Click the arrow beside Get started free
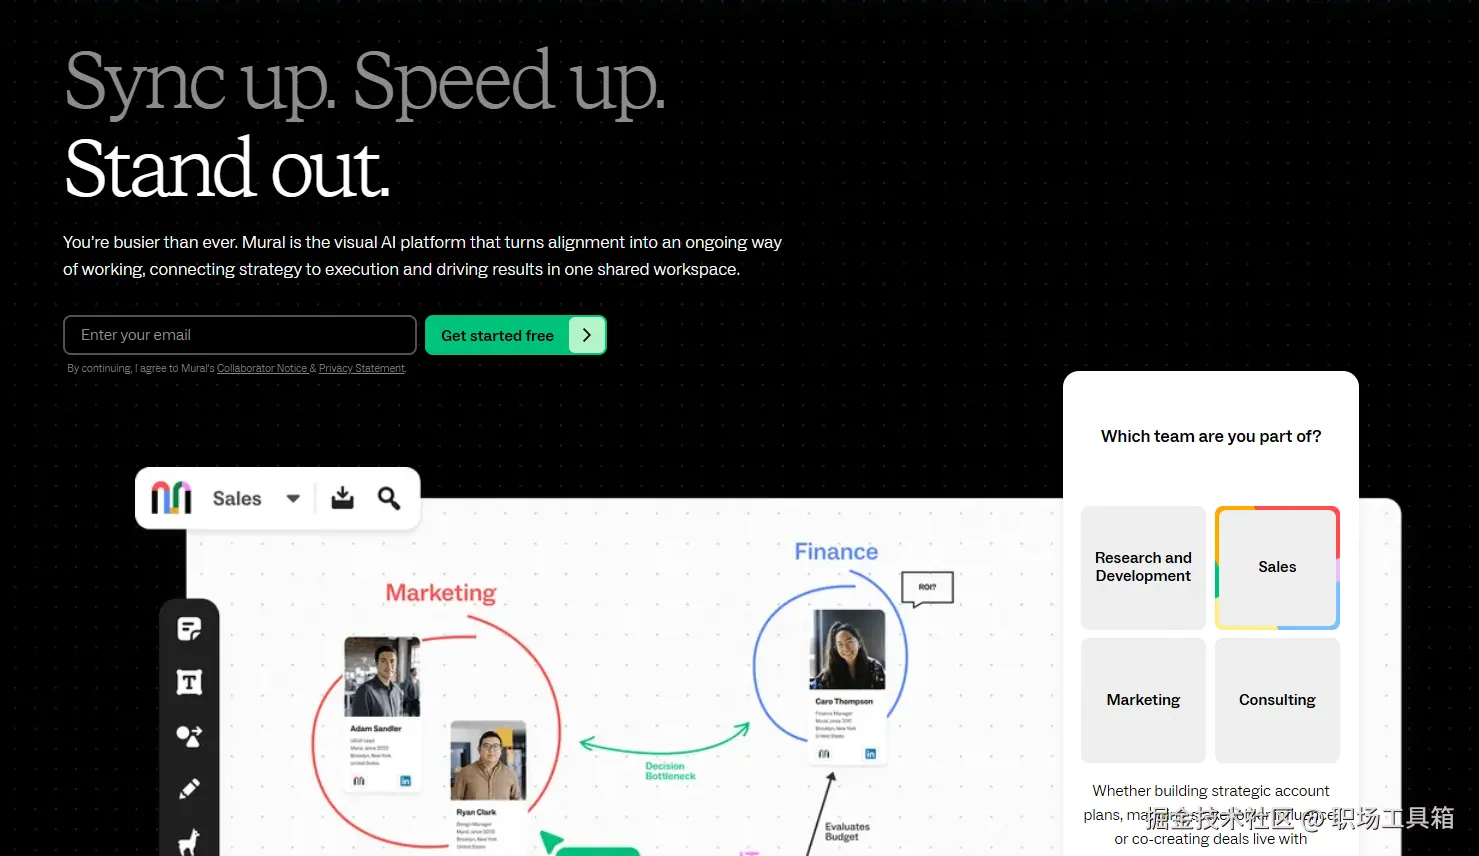Viewport: 1479px width, 856px height. [x=587, y=335]
